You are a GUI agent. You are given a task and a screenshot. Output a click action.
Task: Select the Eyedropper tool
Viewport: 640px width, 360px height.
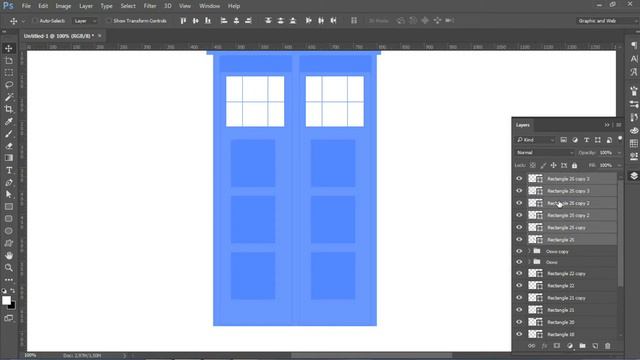[9, 121]
